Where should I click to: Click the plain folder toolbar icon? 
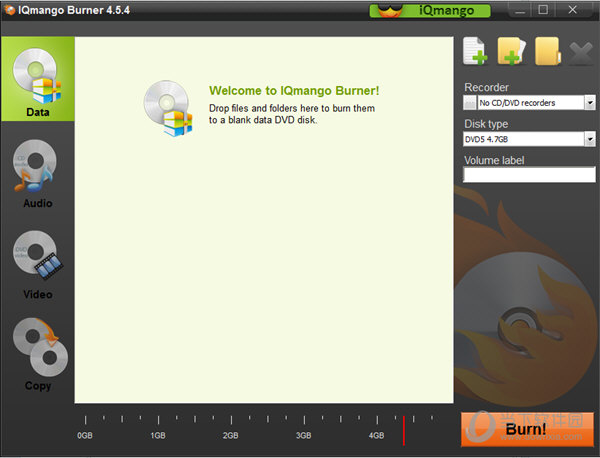point(548,51)
